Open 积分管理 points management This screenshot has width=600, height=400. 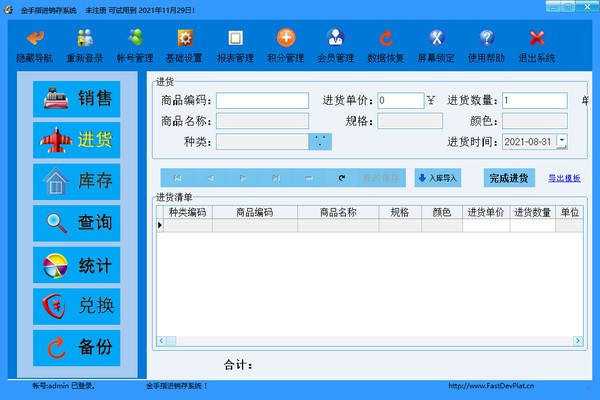286,45
